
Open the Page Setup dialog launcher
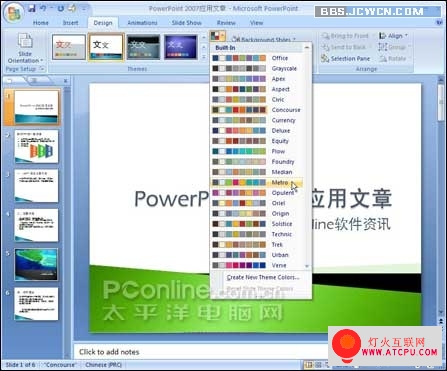[x=42, y=69]
